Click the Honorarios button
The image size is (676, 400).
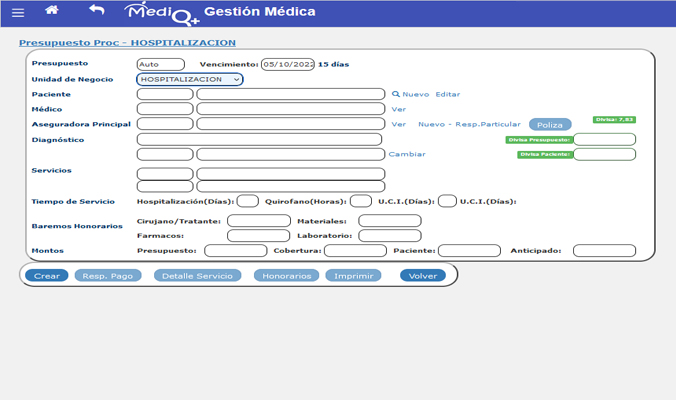[286, 275]
